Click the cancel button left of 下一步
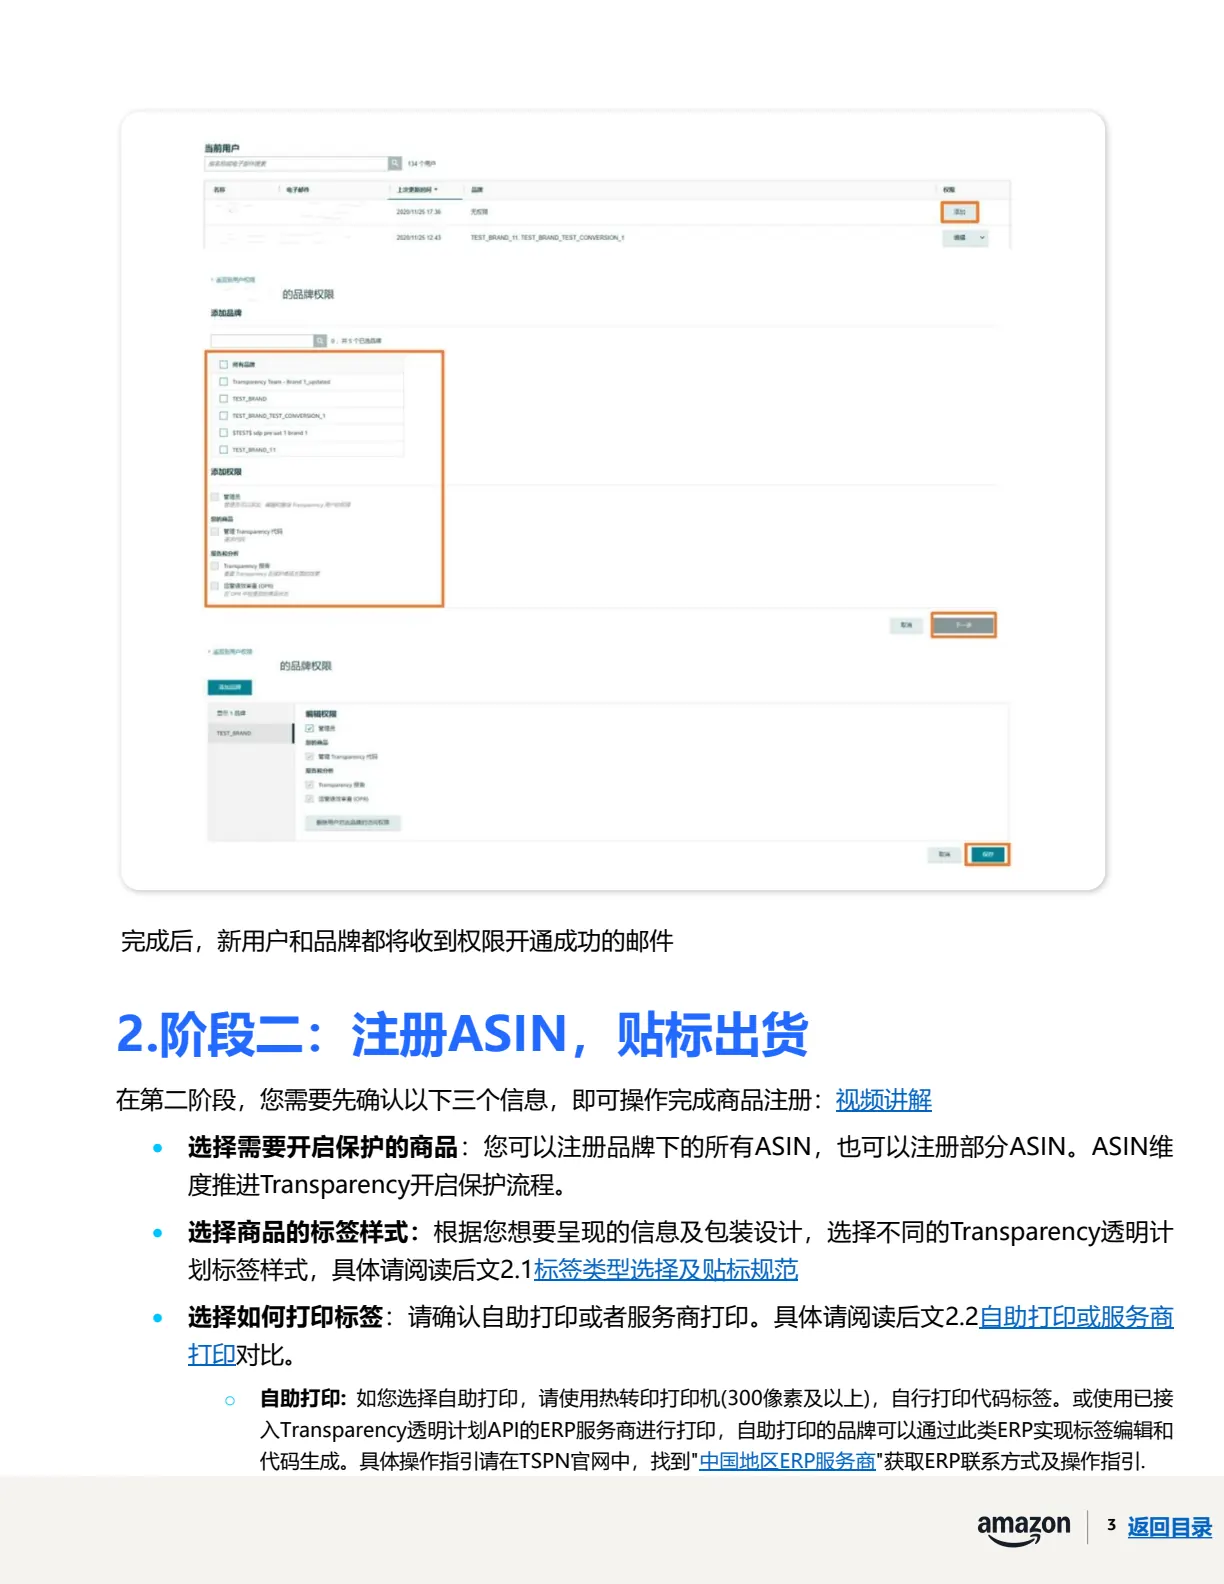This screenshot has width=1224, height=1584. point(906,625)
